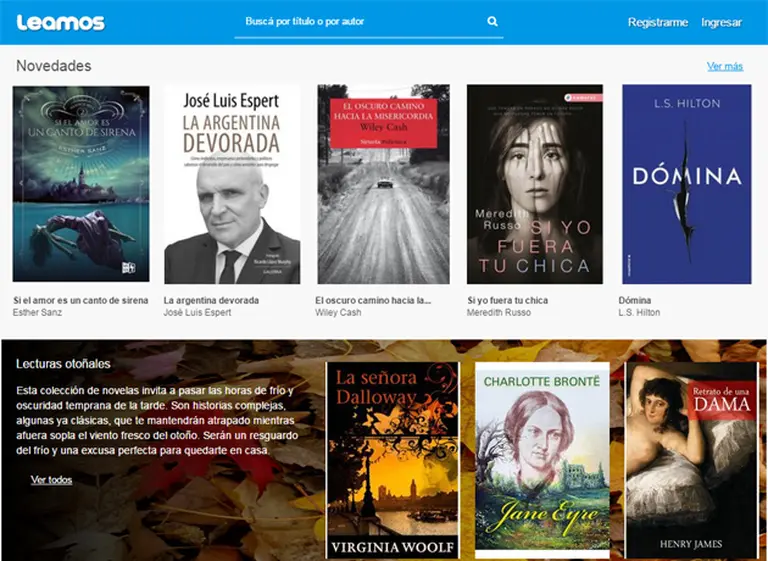The height and width of the screenshot is (561, 768).
Task: Click the Leamos logo
Action: (x=61, y=23)
